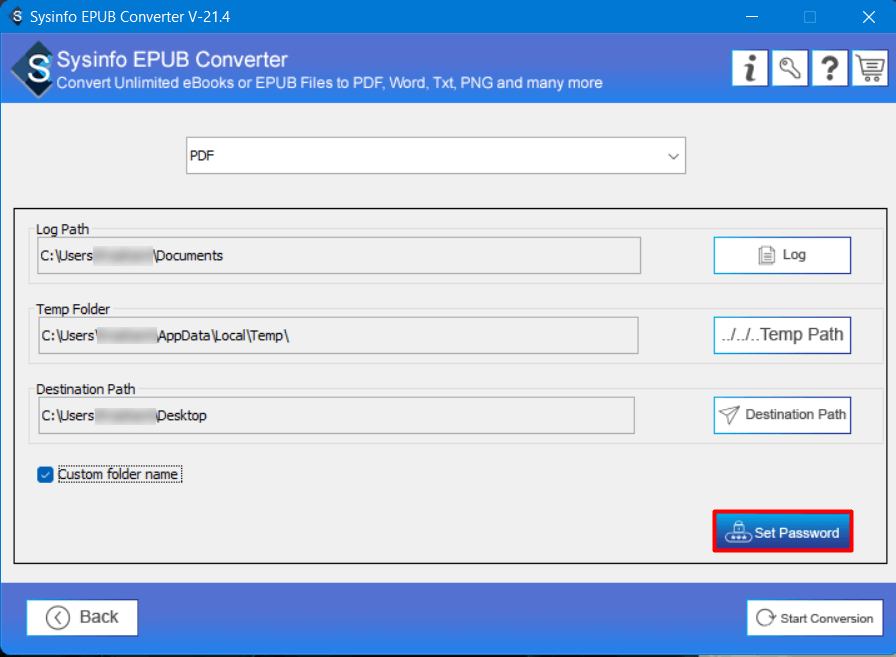The image size is (896, 657).
Task: Click the Set Password button
Action: (782, 533)
